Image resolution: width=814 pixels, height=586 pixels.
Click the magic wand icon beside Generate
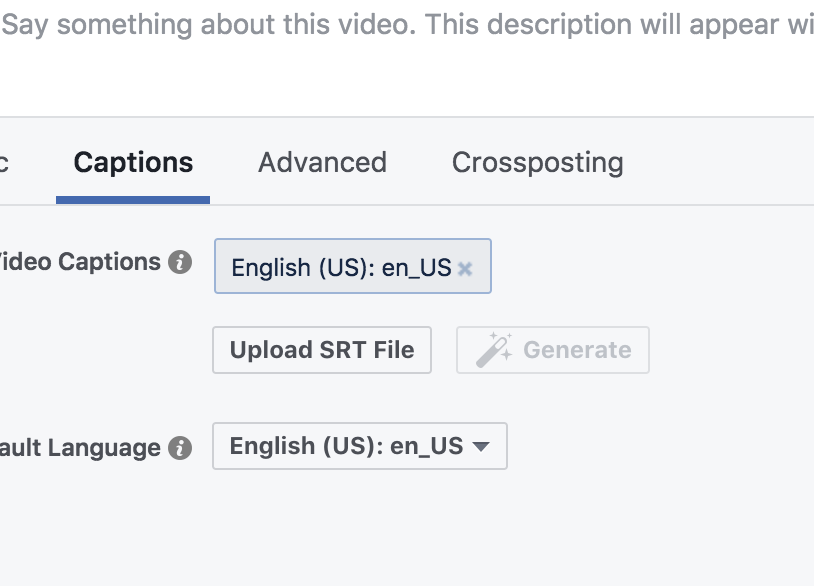(494, 350)
